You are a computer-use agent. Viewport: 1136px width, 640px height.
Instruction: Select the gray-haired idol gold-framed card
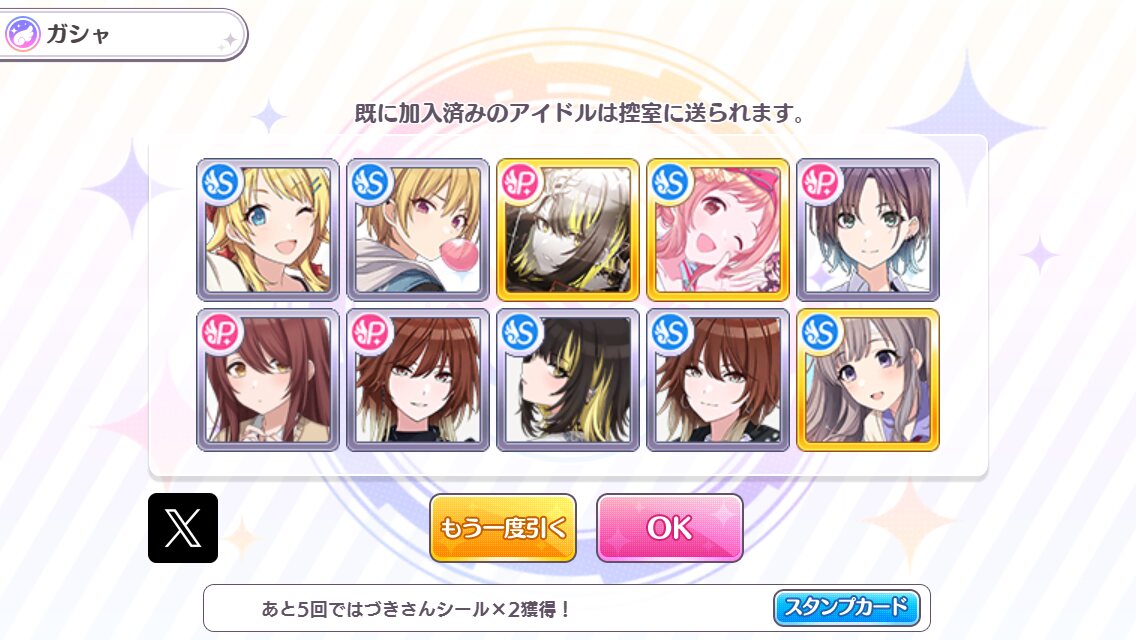click(x=868, y=380)
